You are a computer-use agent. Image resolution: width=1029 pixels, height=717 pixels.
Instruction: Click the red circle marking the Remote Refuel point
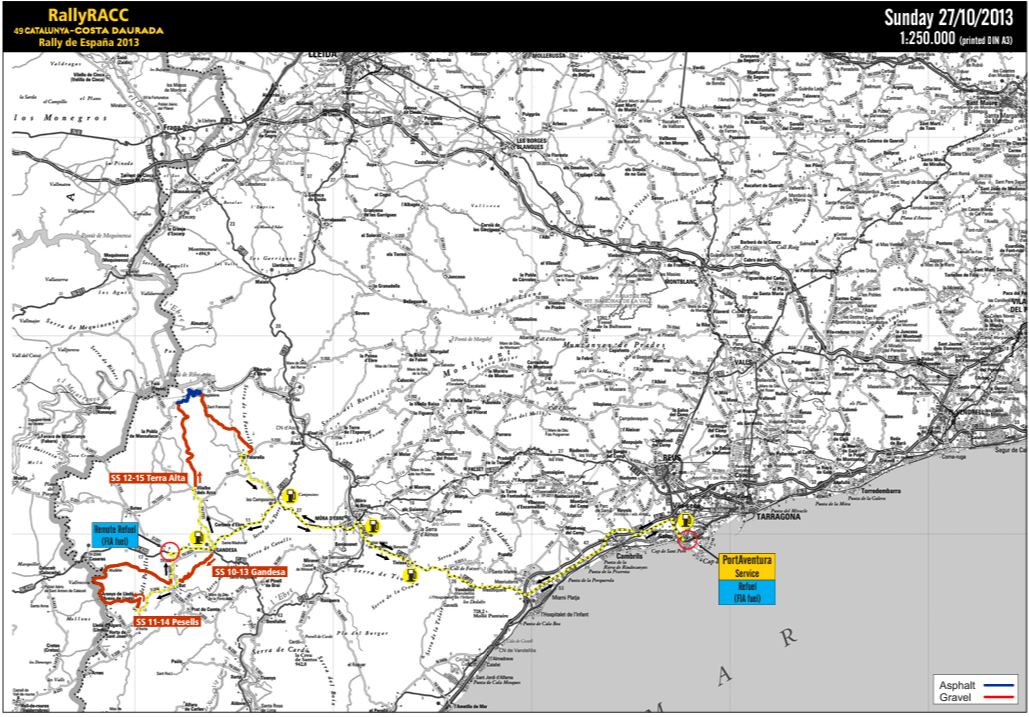169,550
